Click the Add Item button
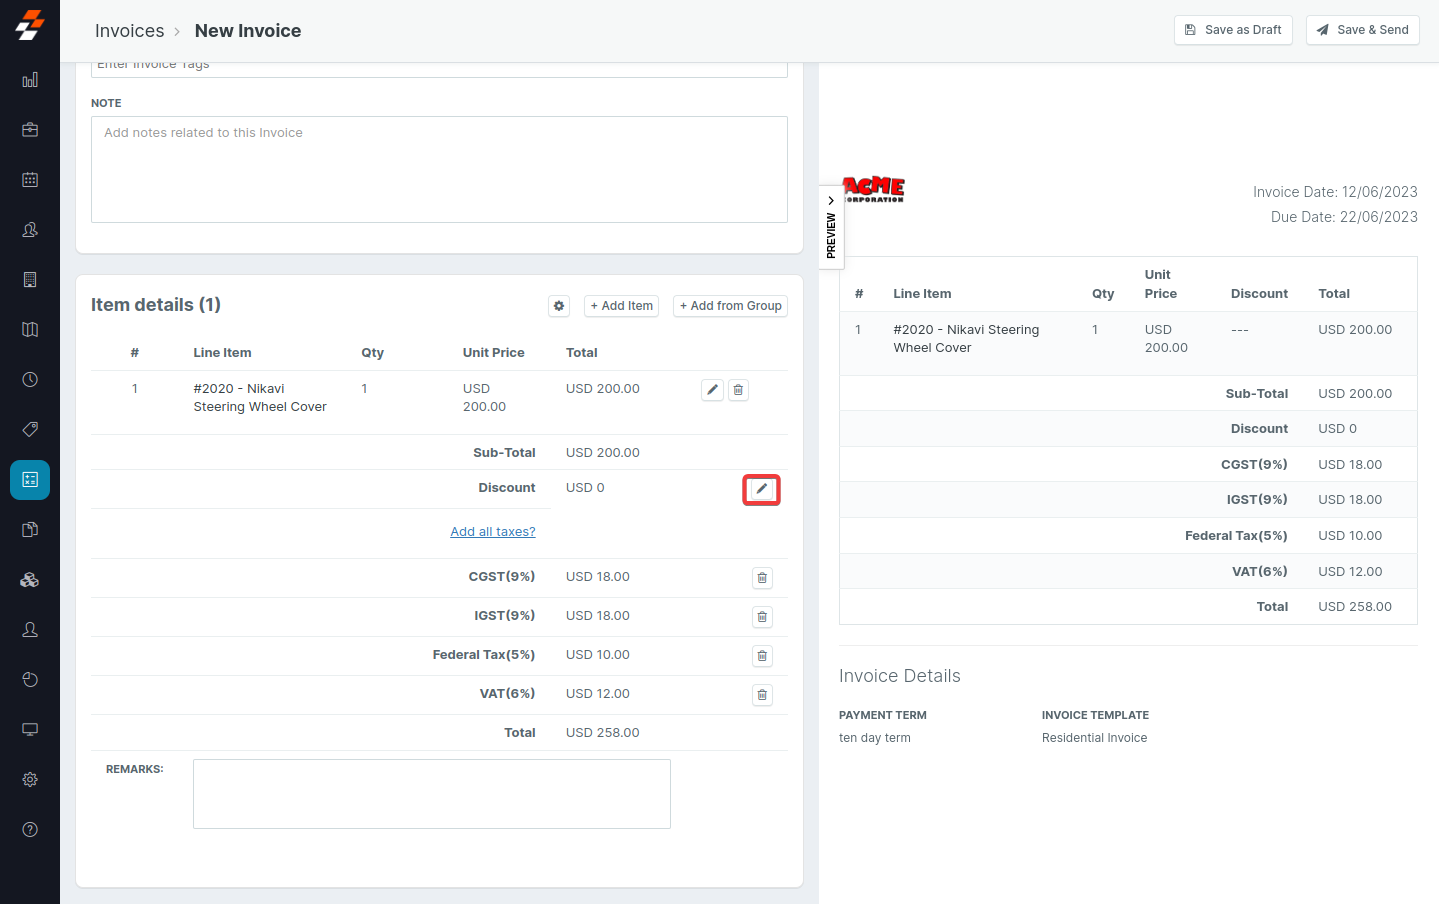 point(621,306)
